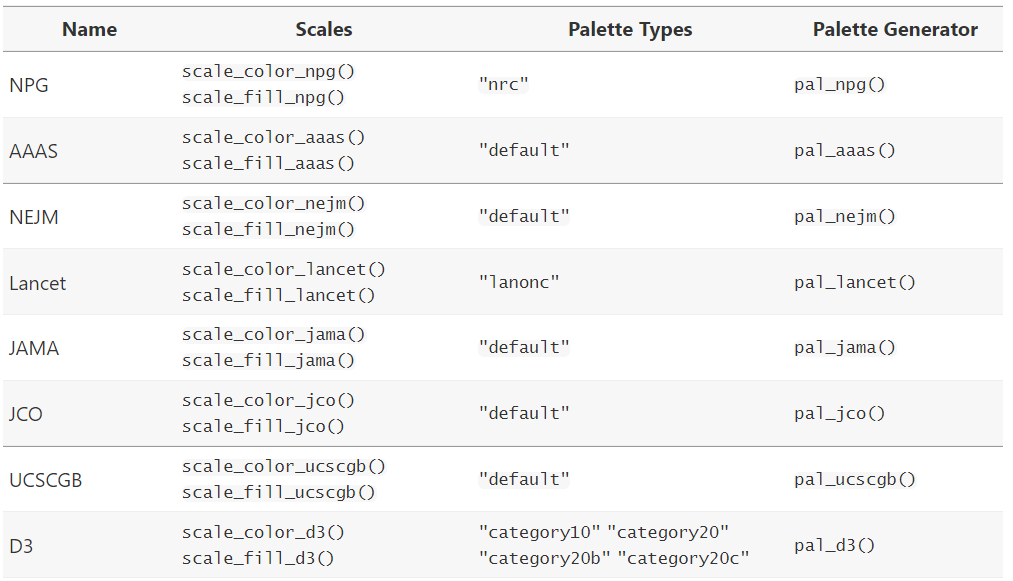Screen dimensions: 1013x581
Task: Select the scale_color_npg() code text
Action: click(x=268, y=72)
